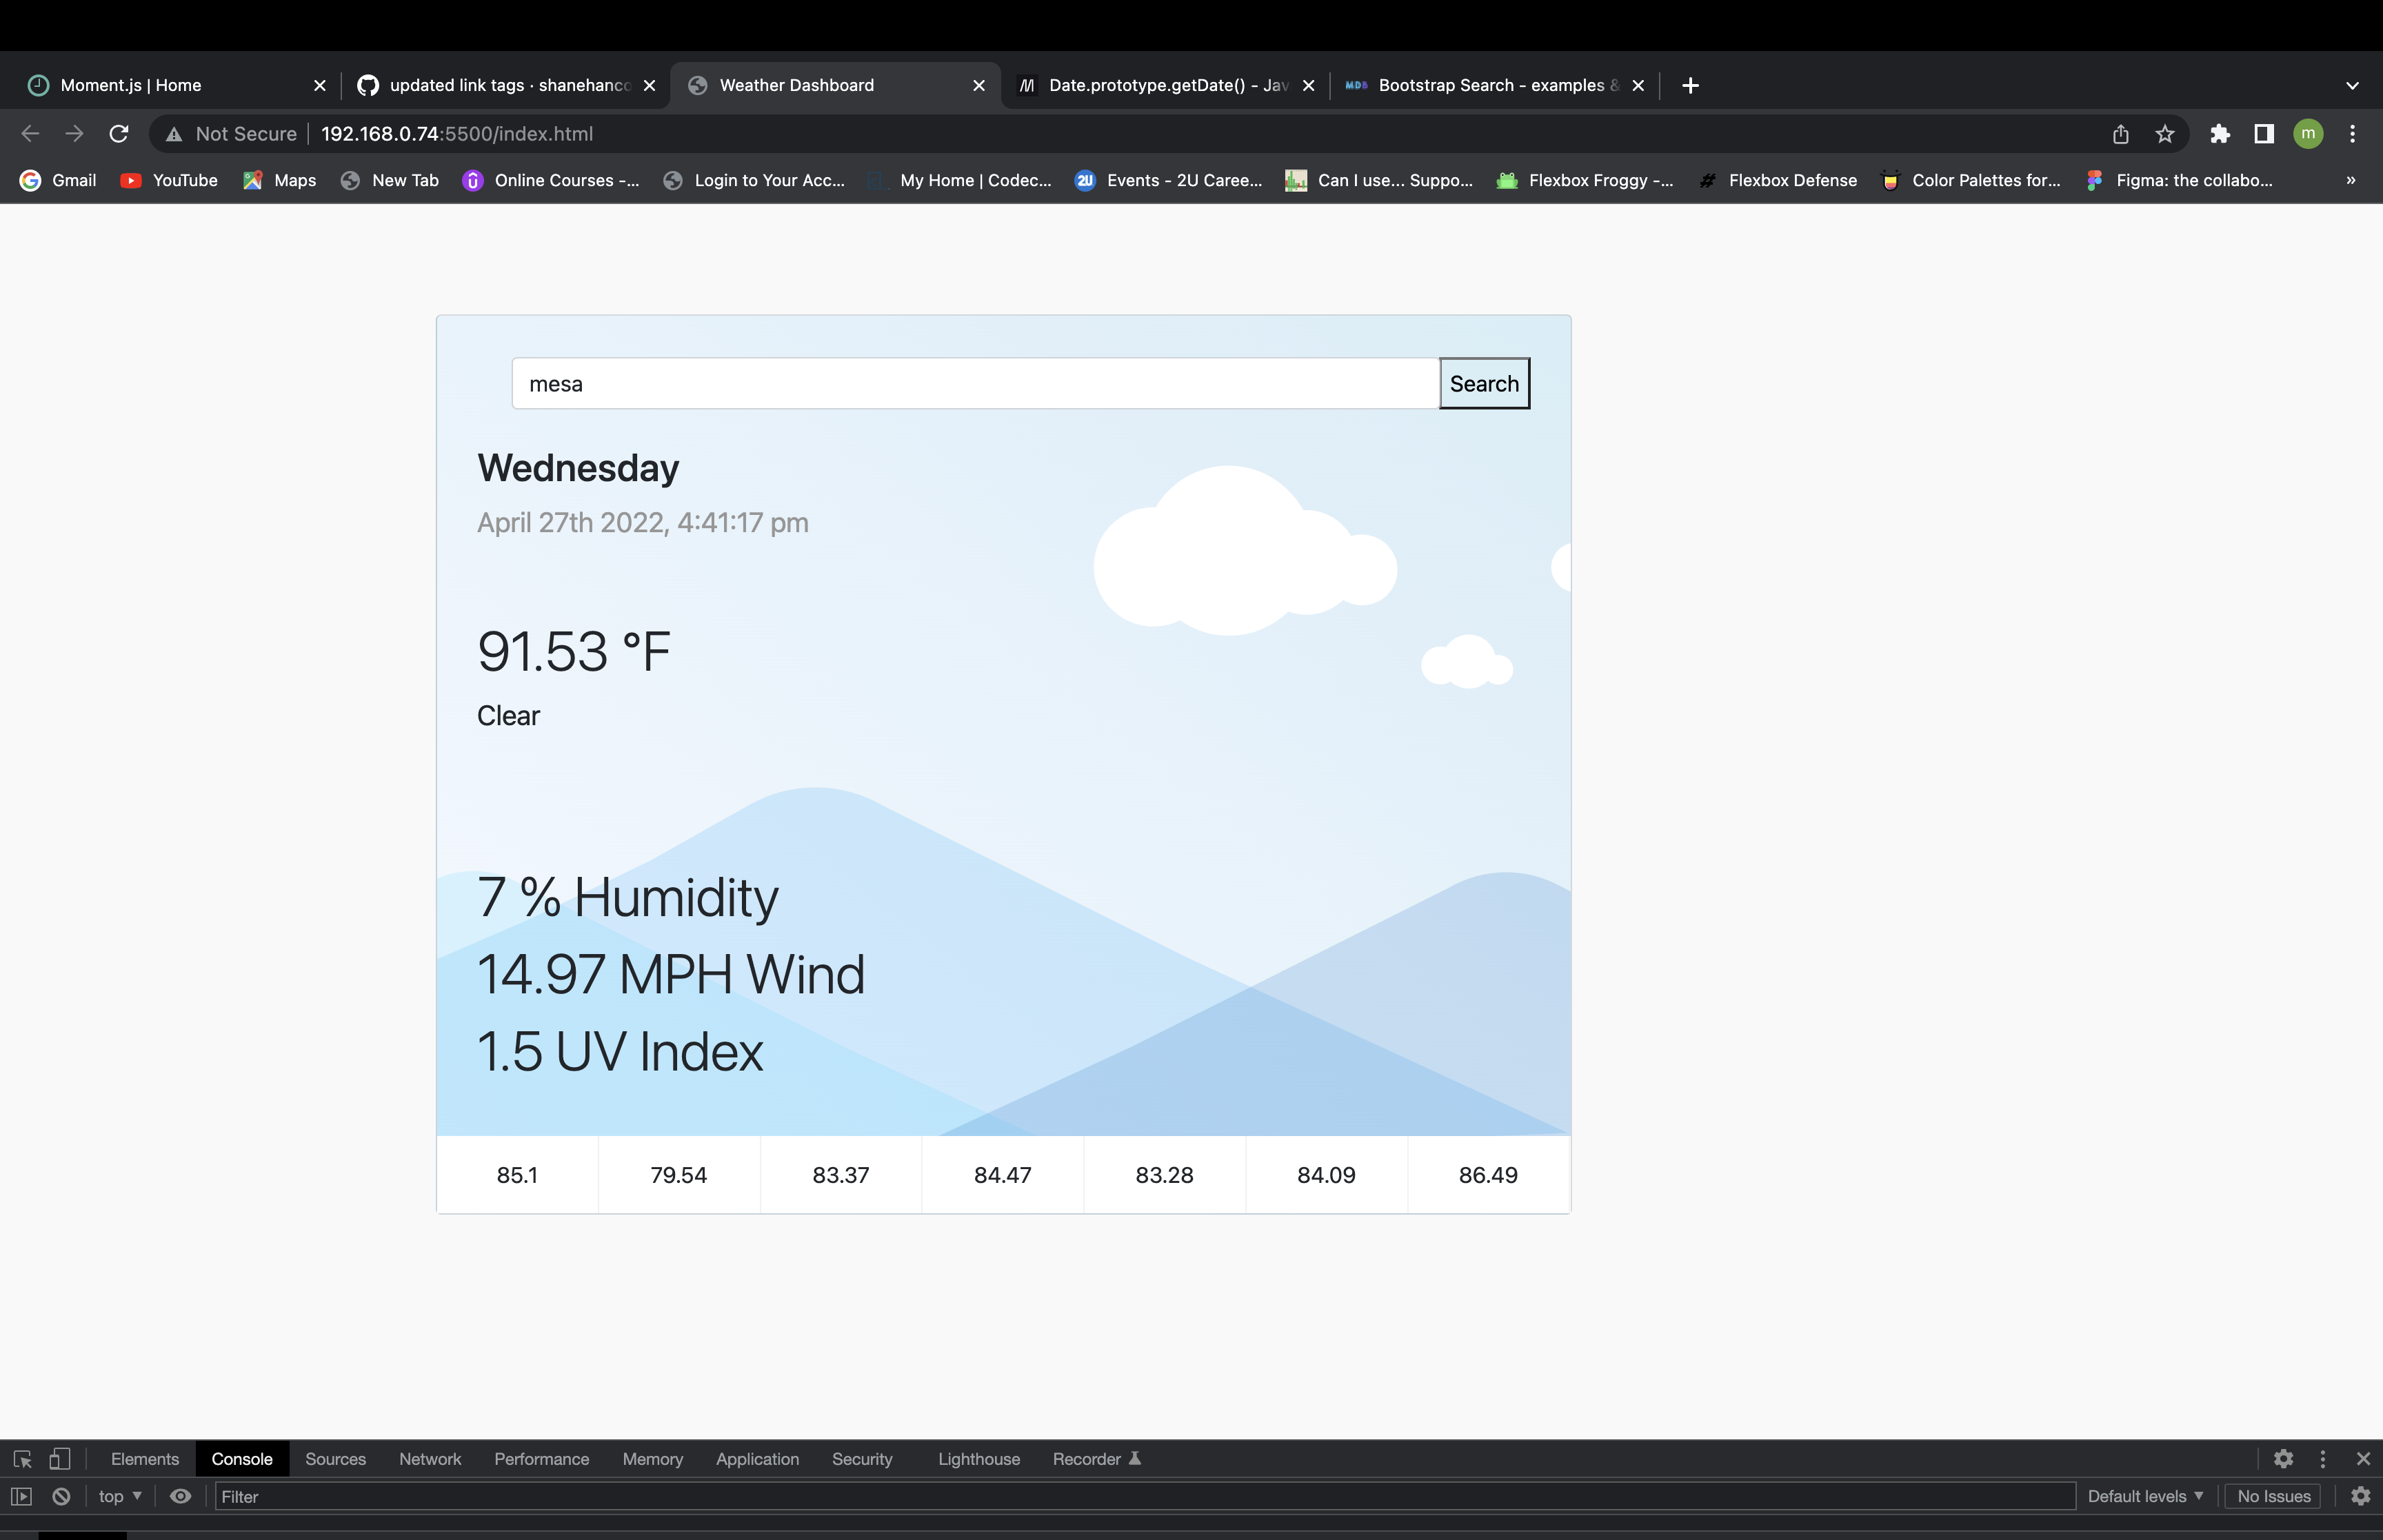Click the Search button

pos(1484,384)
